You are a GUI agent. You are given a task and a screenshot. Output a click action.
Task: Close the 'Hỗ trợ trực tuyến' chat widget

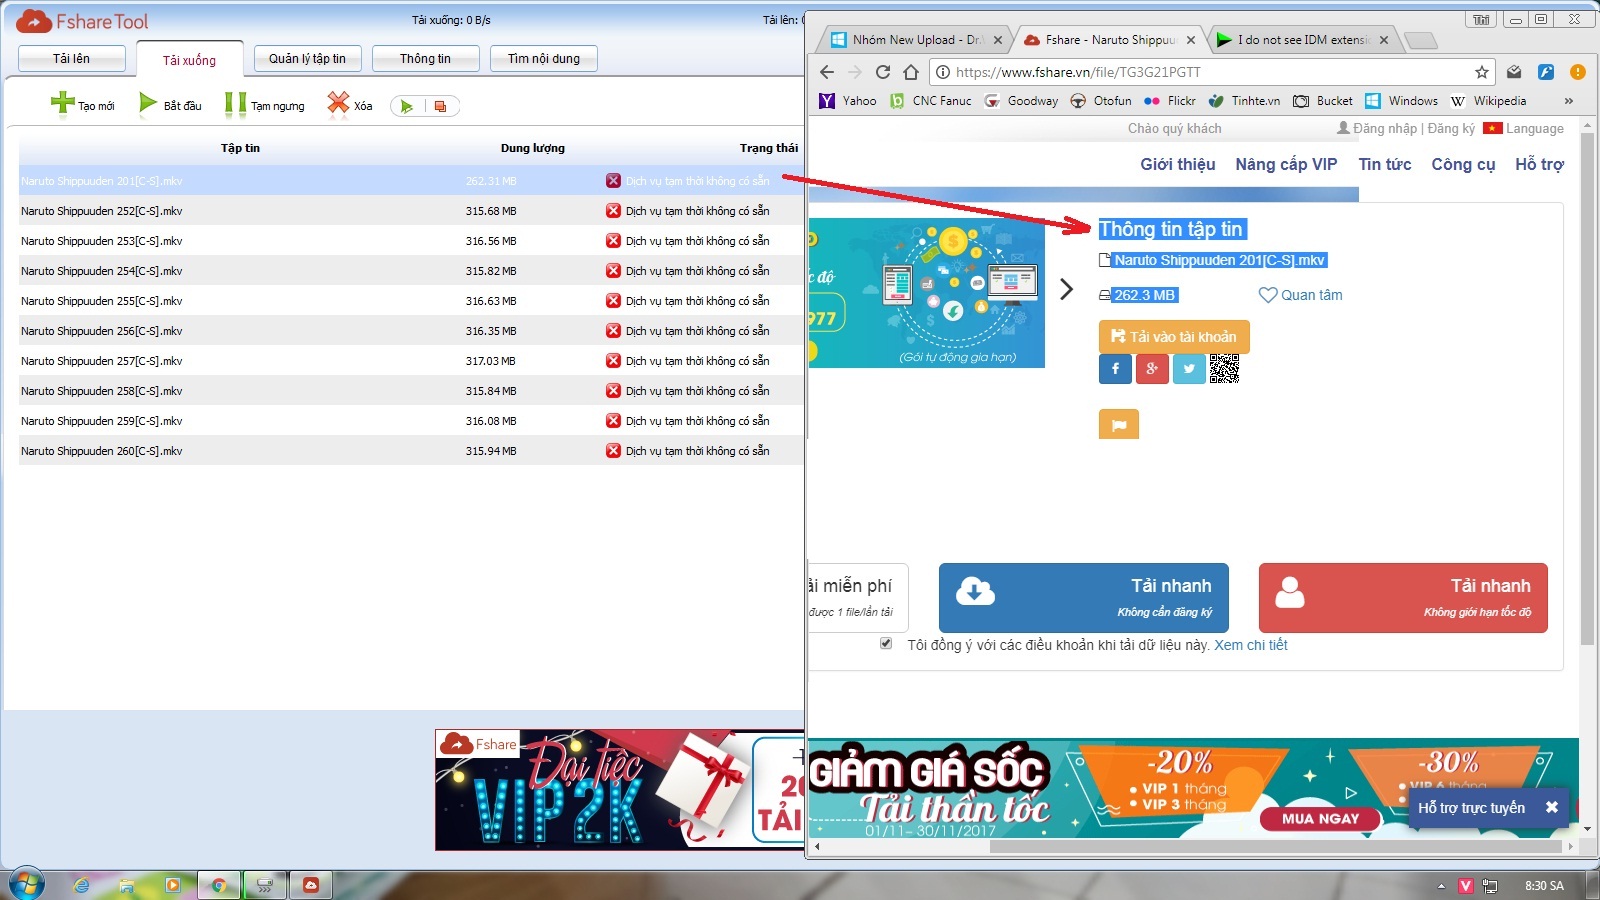1552,807
